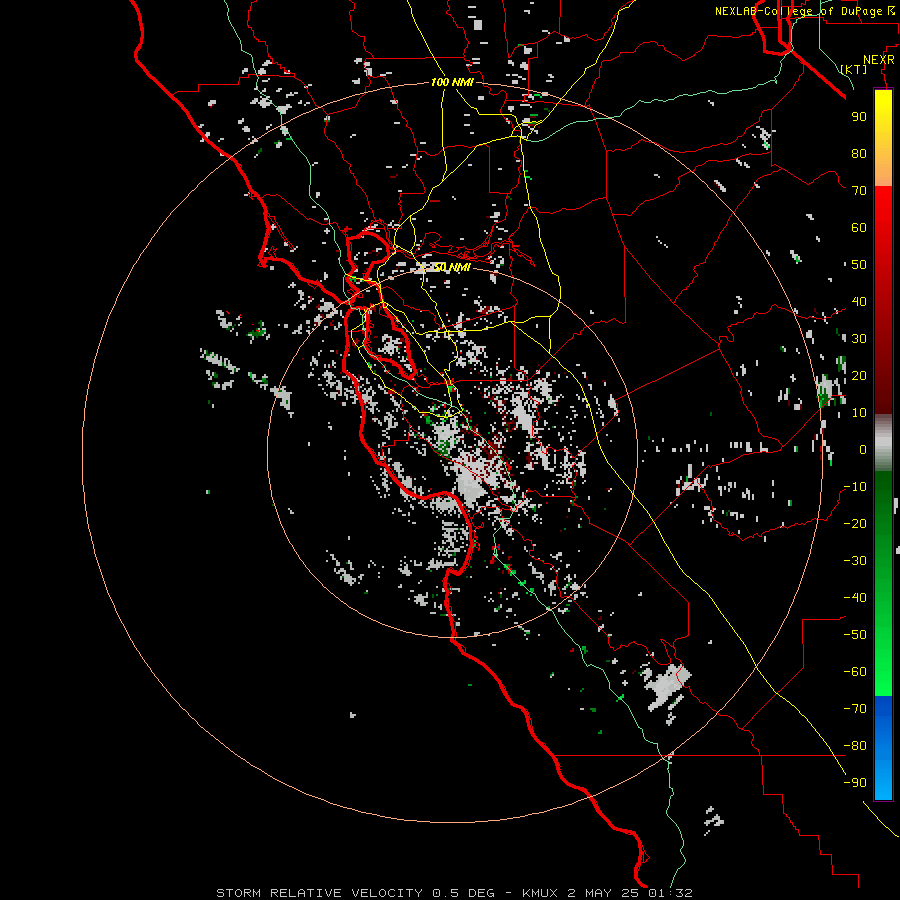Select the gray zero-velocity section of the color bar
This screenshot has width=900, height=900.
point(883,443)
